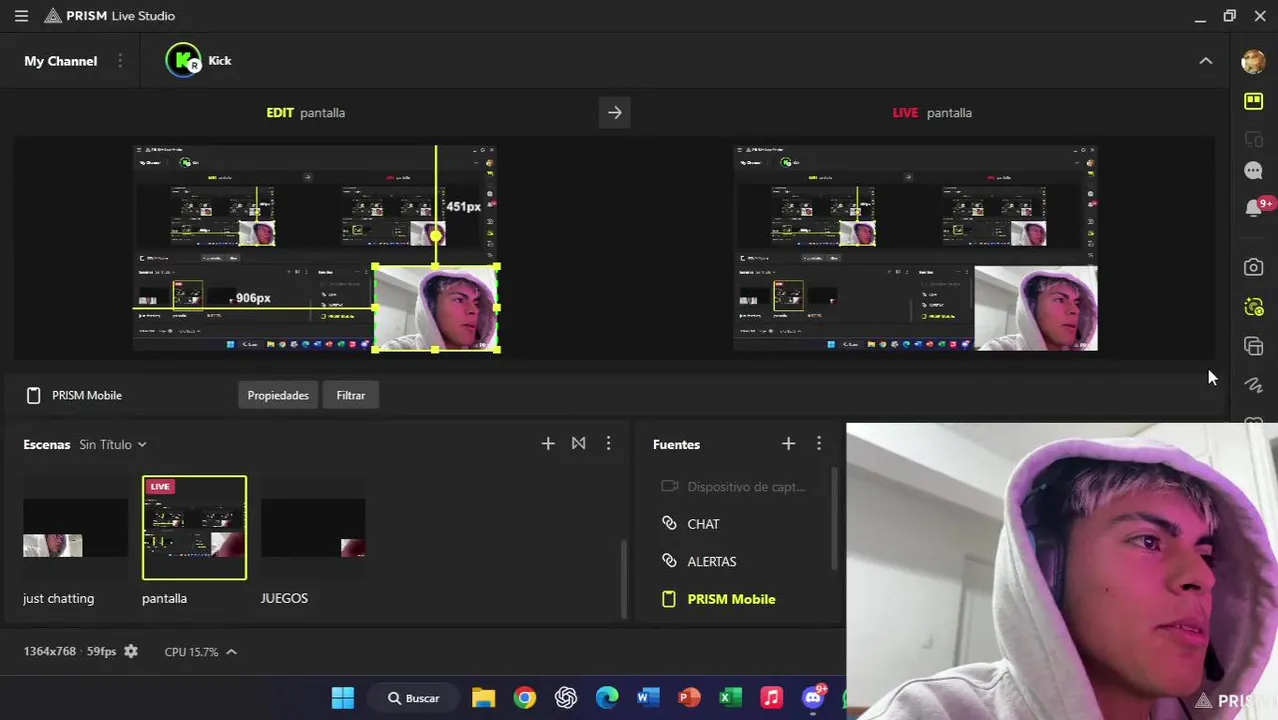Viewport: 1278px width, 720px height.
Task: Open Word from the taskbar
Action: pos(648,698)
